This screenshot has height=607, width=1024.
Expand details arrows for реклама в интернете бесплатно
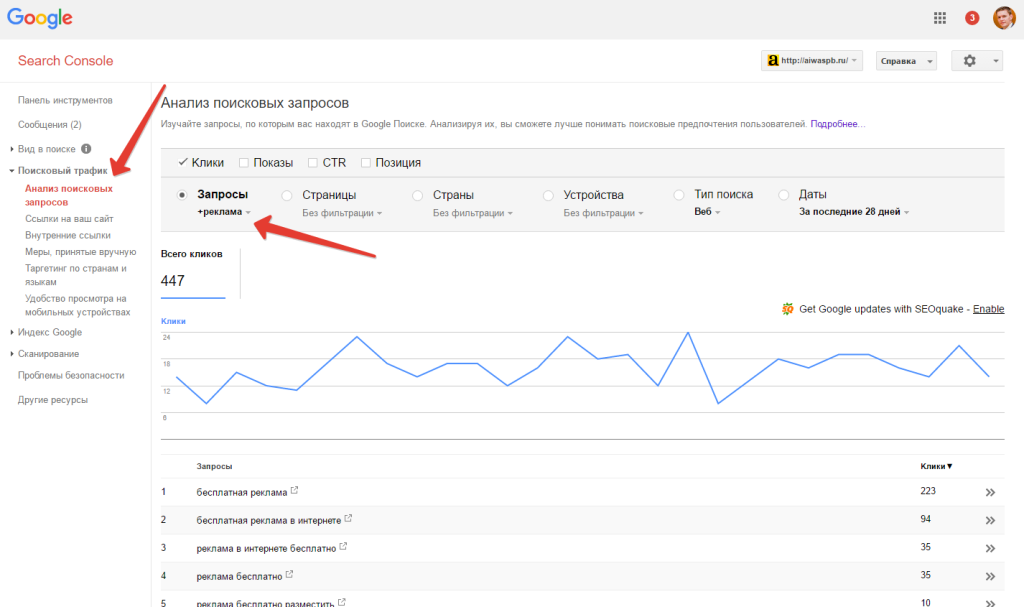point(990,549)
